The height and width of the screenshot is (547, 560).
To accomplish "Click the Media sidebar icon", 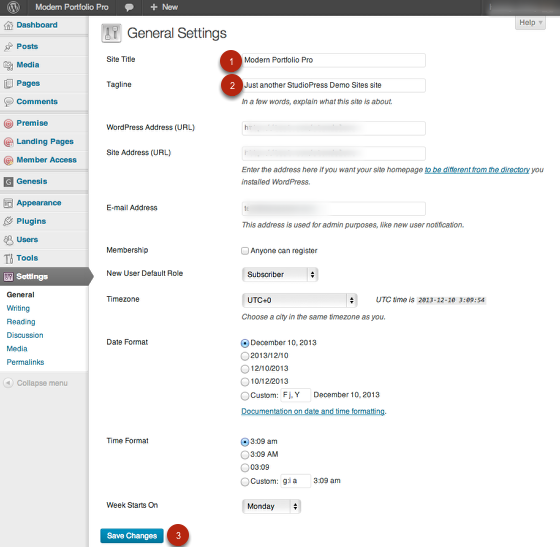I will (x=8, y=65).
